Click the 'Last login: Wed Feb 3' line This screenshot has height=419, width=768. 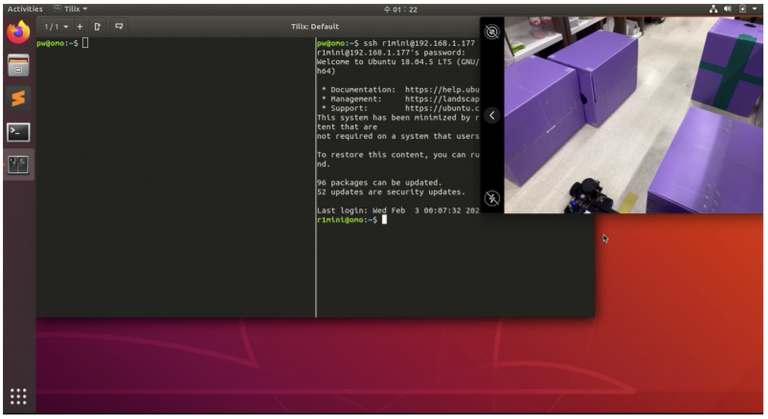[x=398, y=211]
